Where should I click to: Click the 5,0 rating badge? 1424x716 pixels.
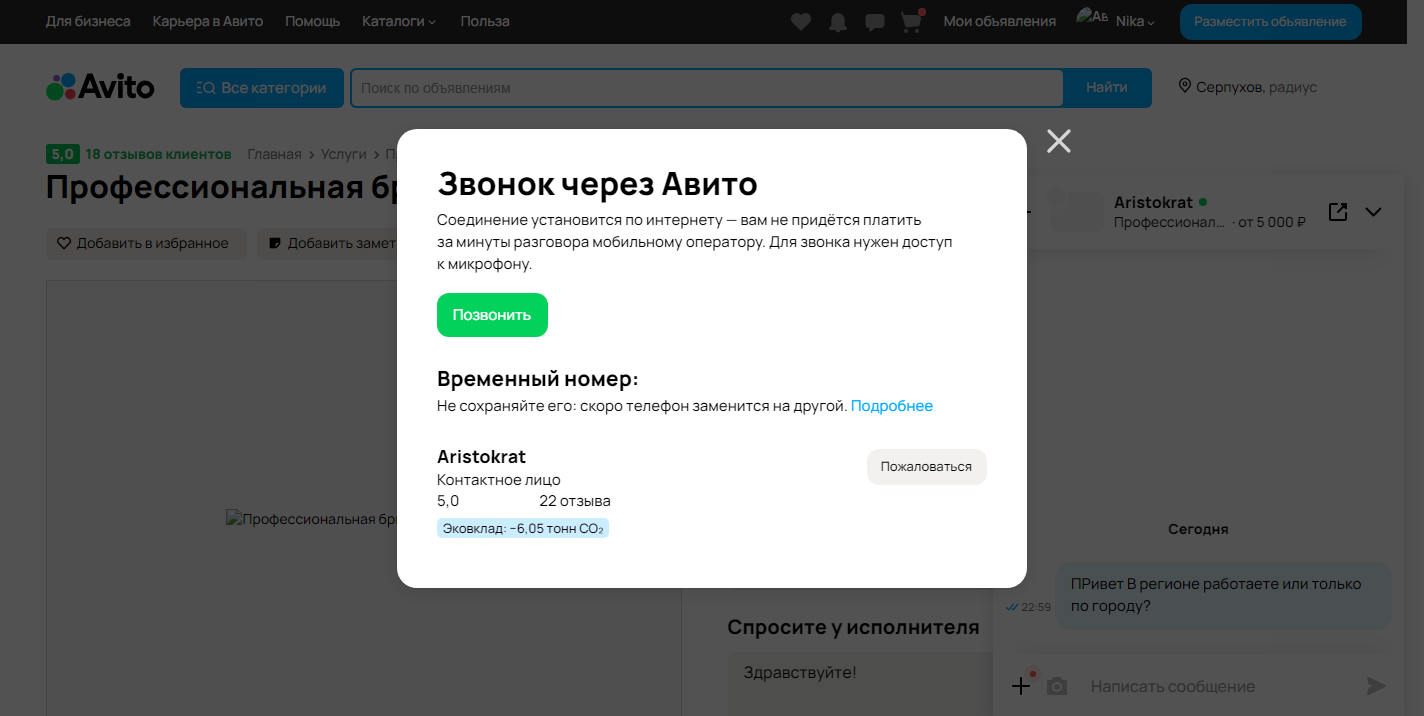[x=63, y=154]
